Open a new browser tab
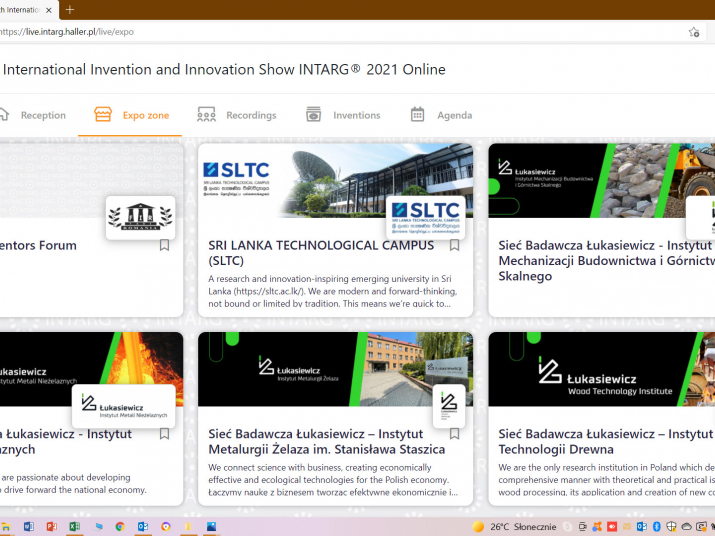 tap(70, 9)
